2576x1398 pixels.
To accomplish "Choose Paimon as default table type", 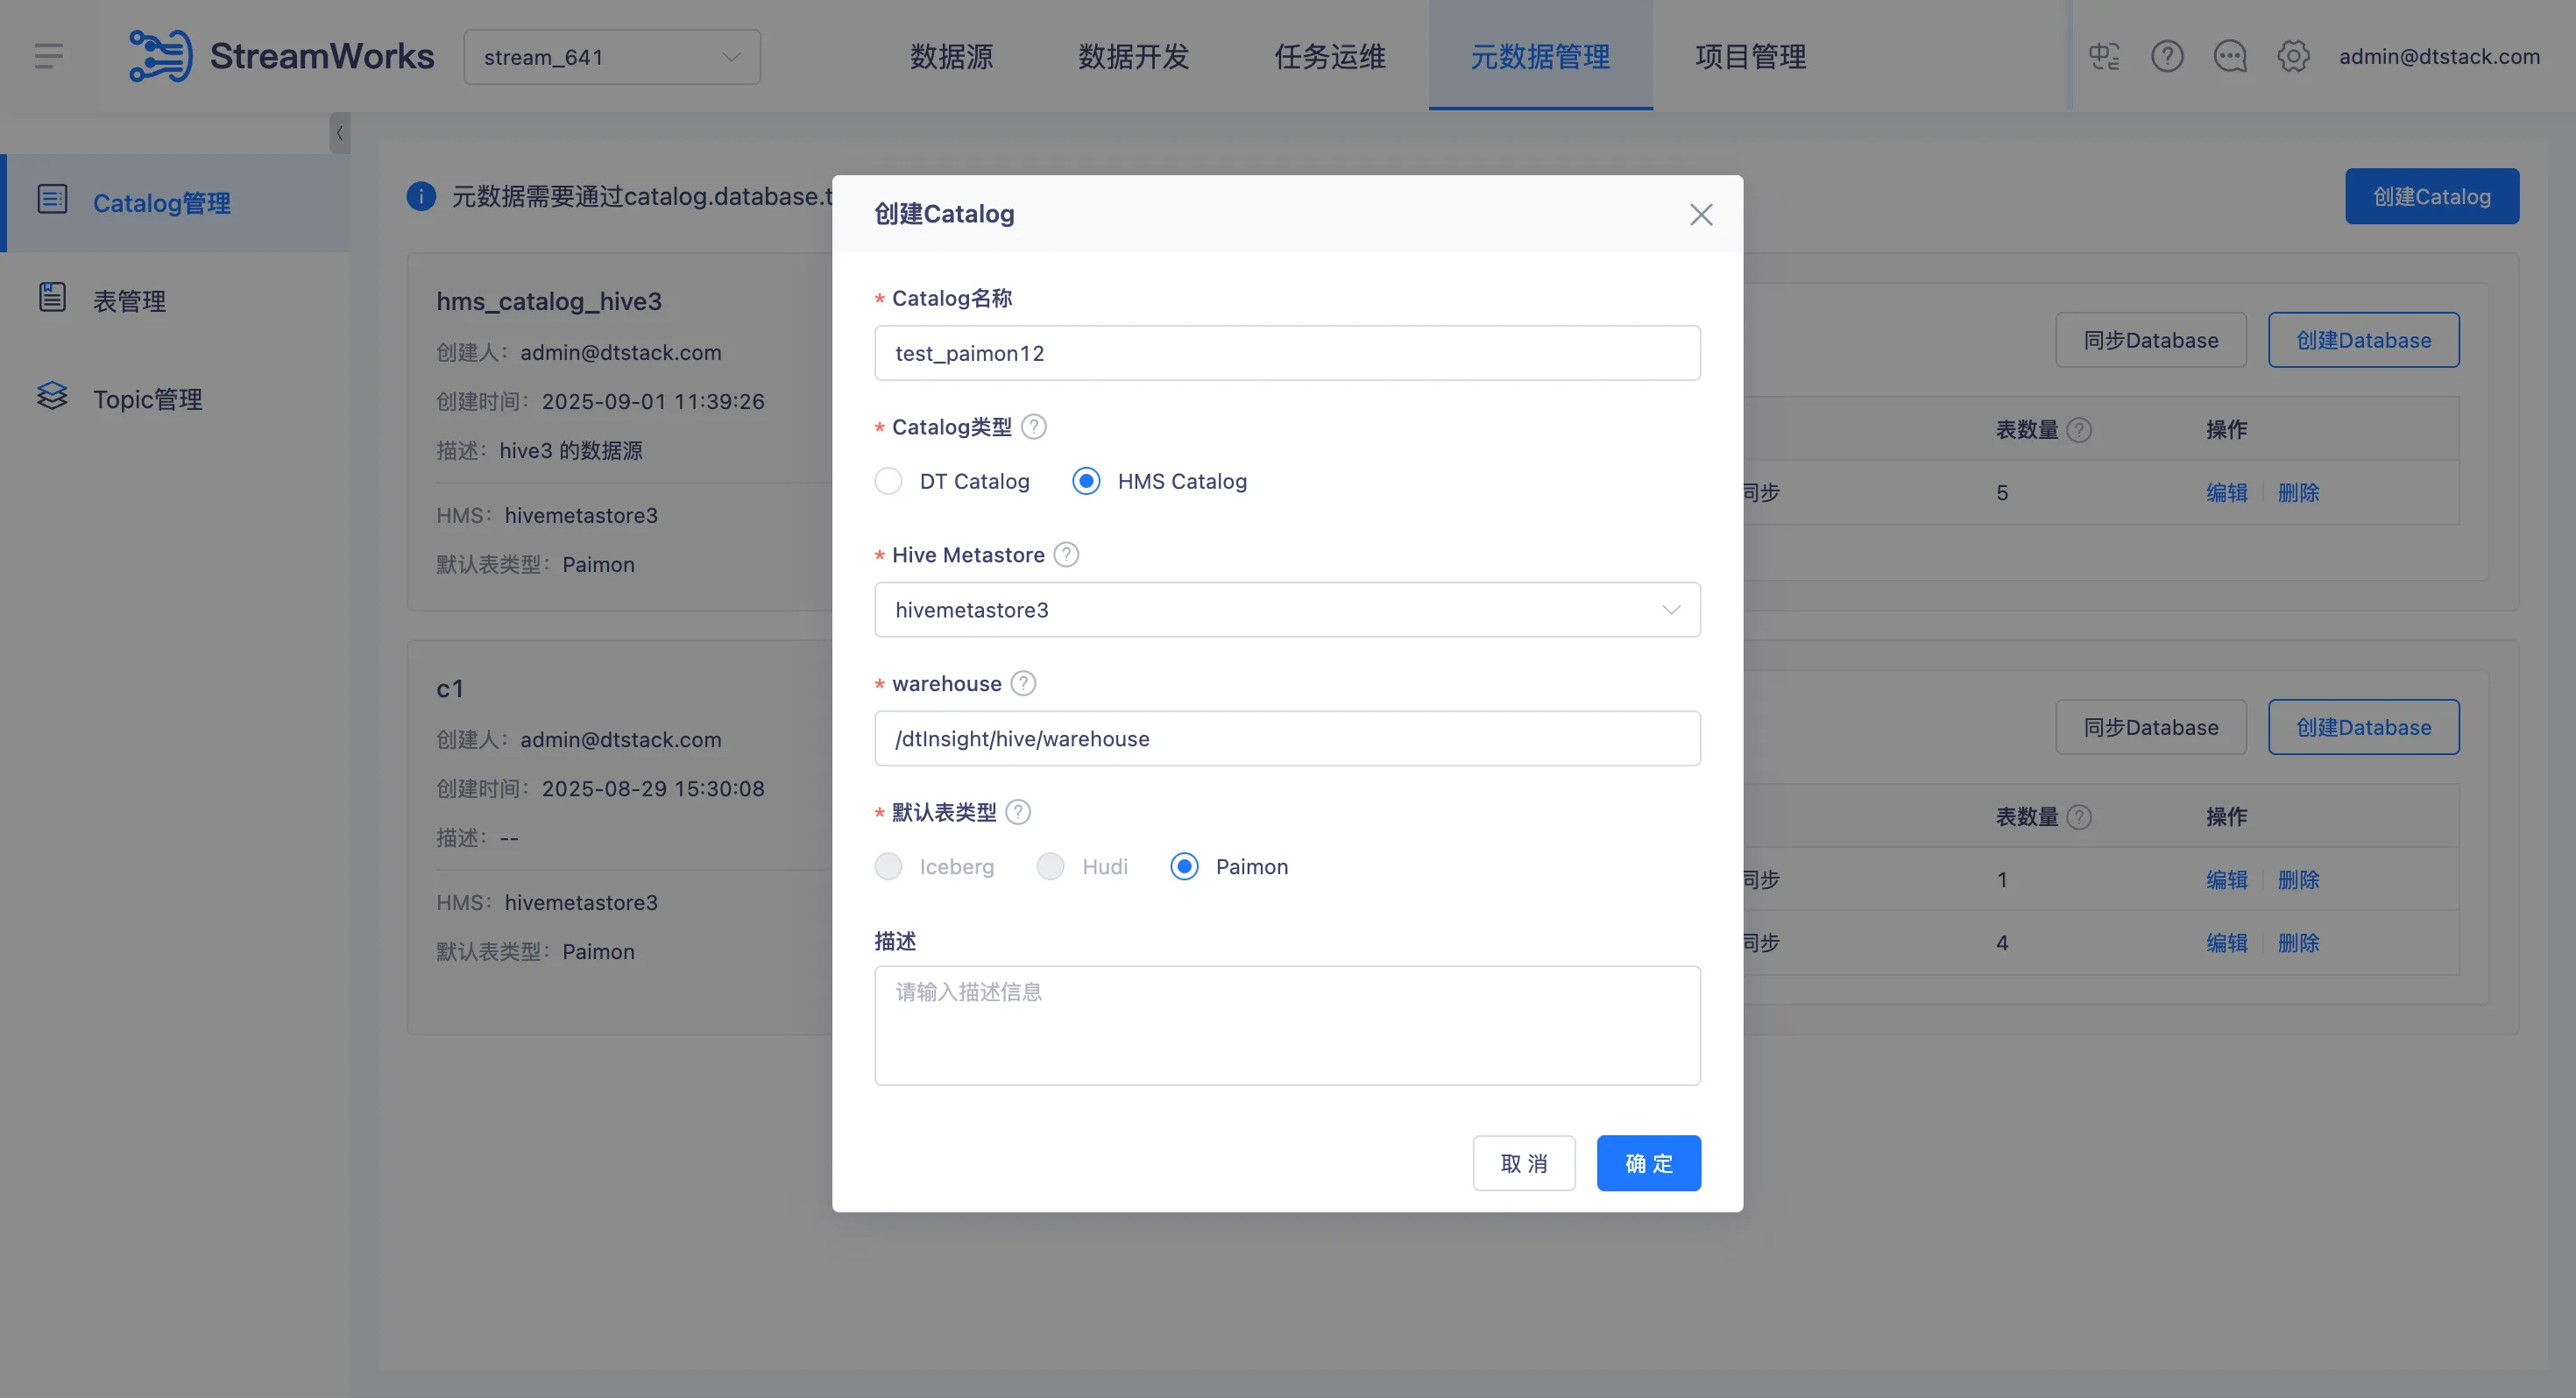I will coord(1184,866).
